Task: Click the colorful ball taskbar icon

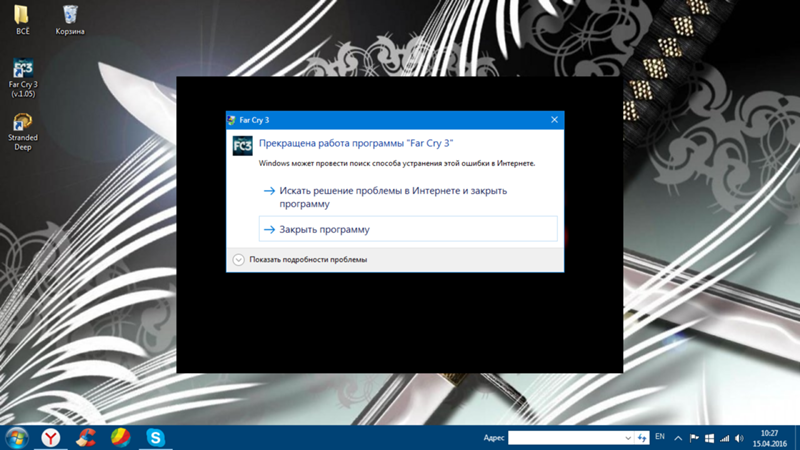Action: (x=120, y=437)
